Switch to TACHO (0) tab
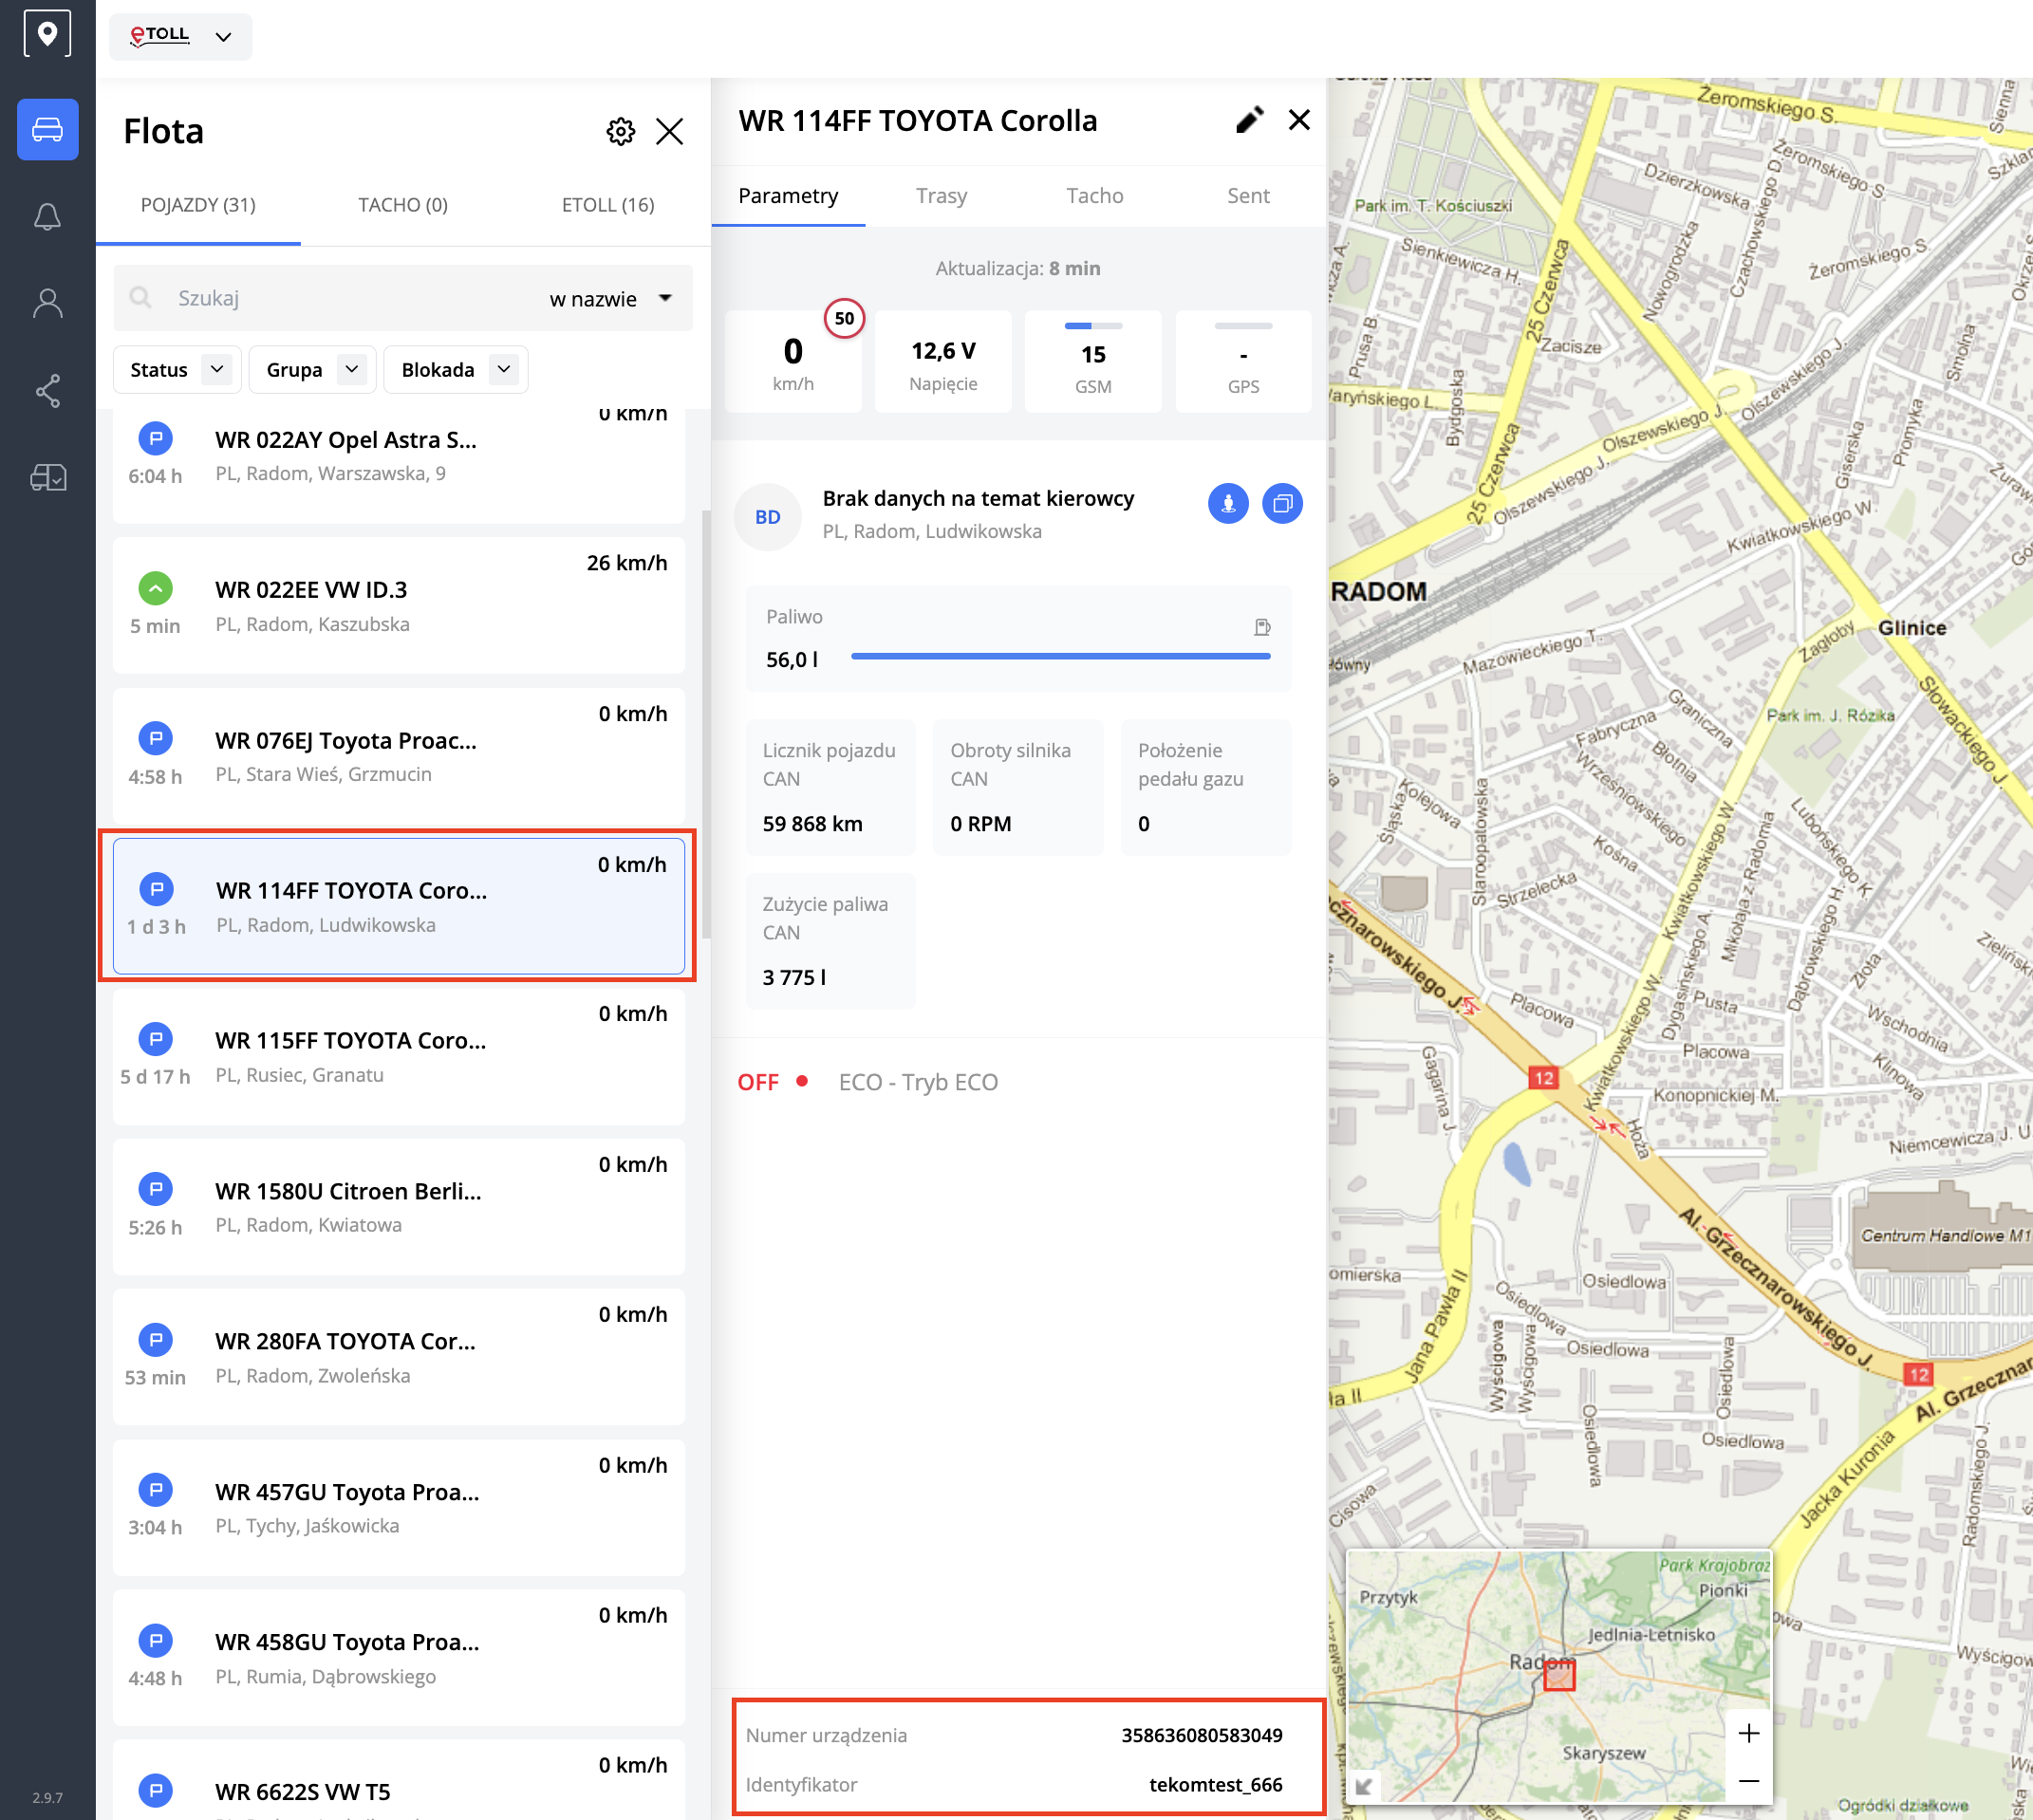 (x=403, y=205)
